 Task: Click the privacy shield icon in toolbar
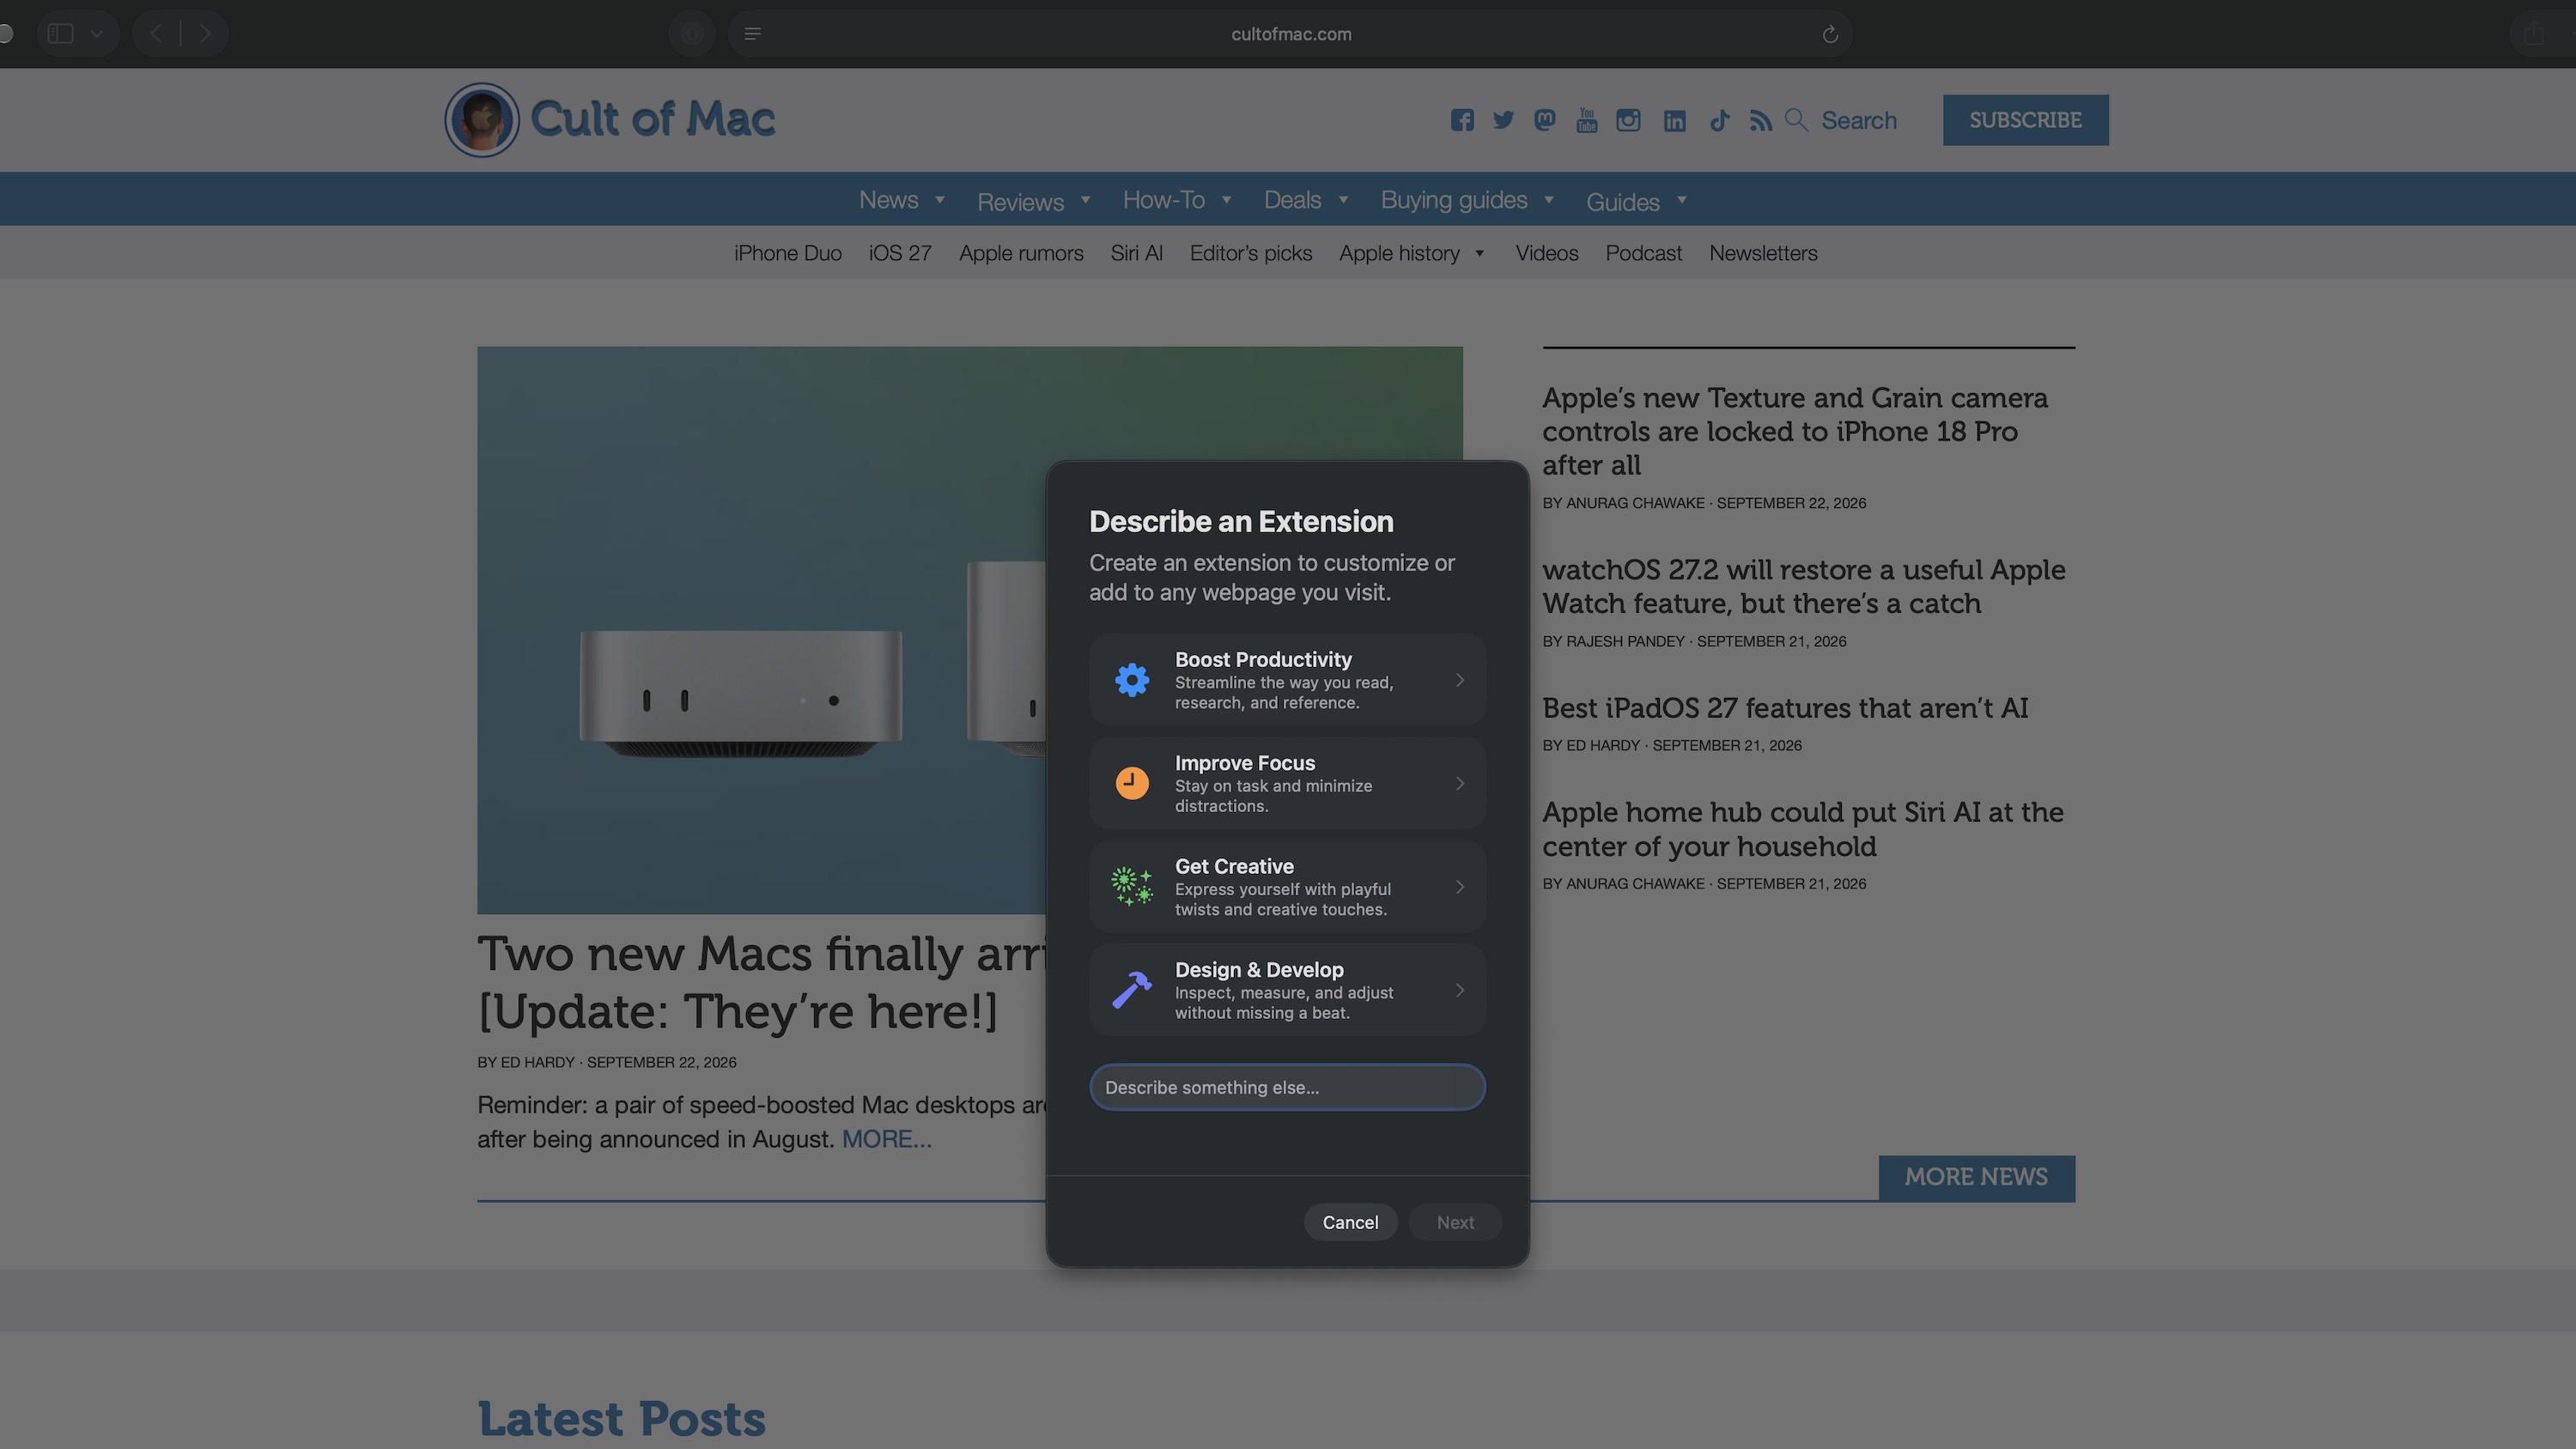692,34
